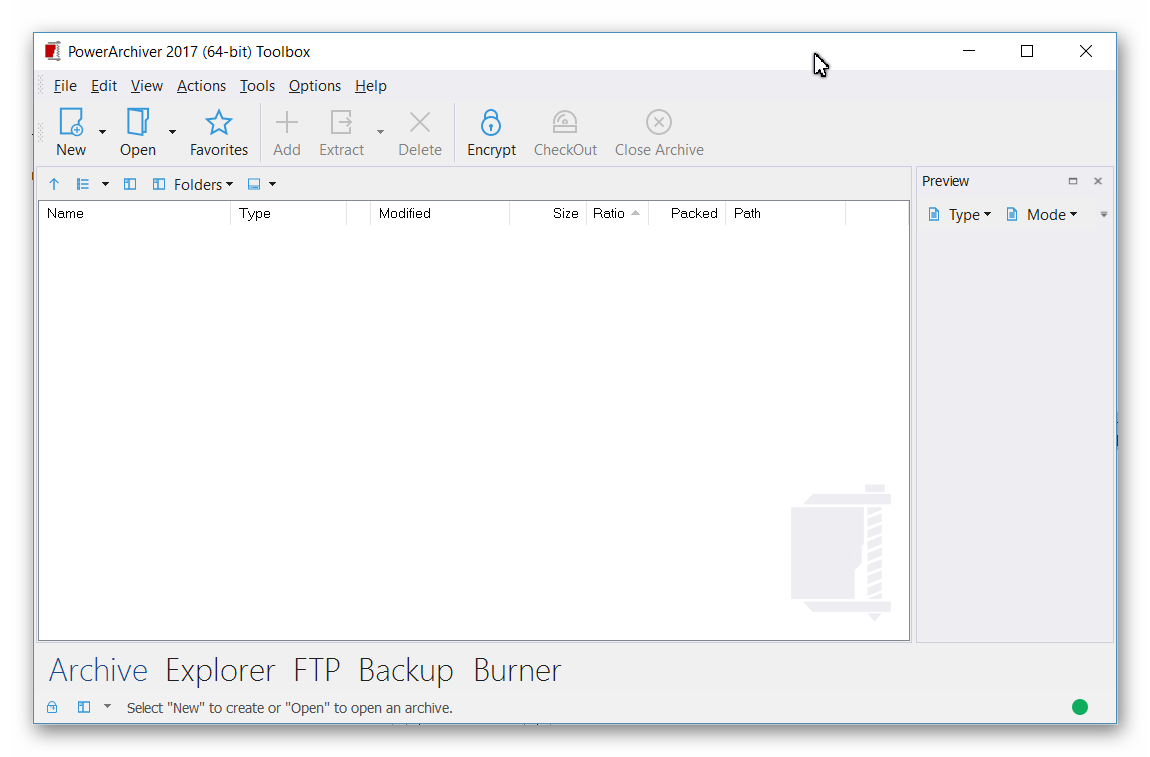Click the green status indicator dot

pyautogui.click(x=1080, y=707)
